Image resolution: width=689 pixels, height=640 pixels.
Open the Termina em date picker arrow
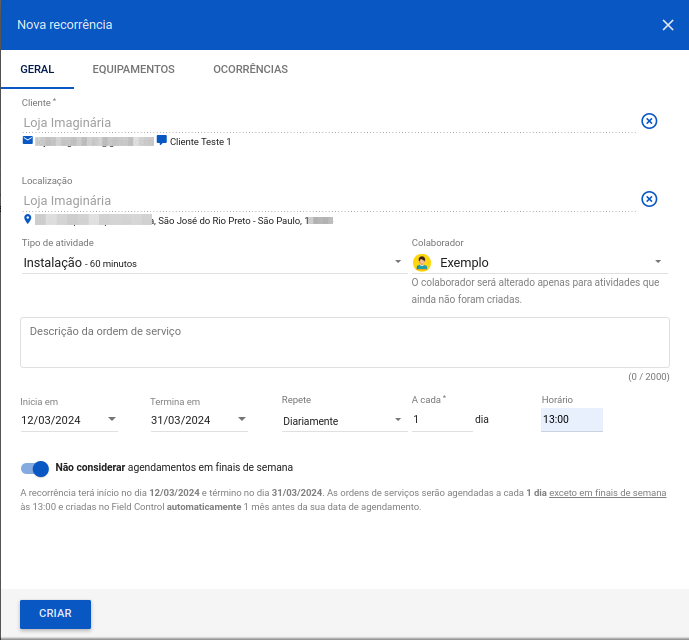click(x=242, y=419)
